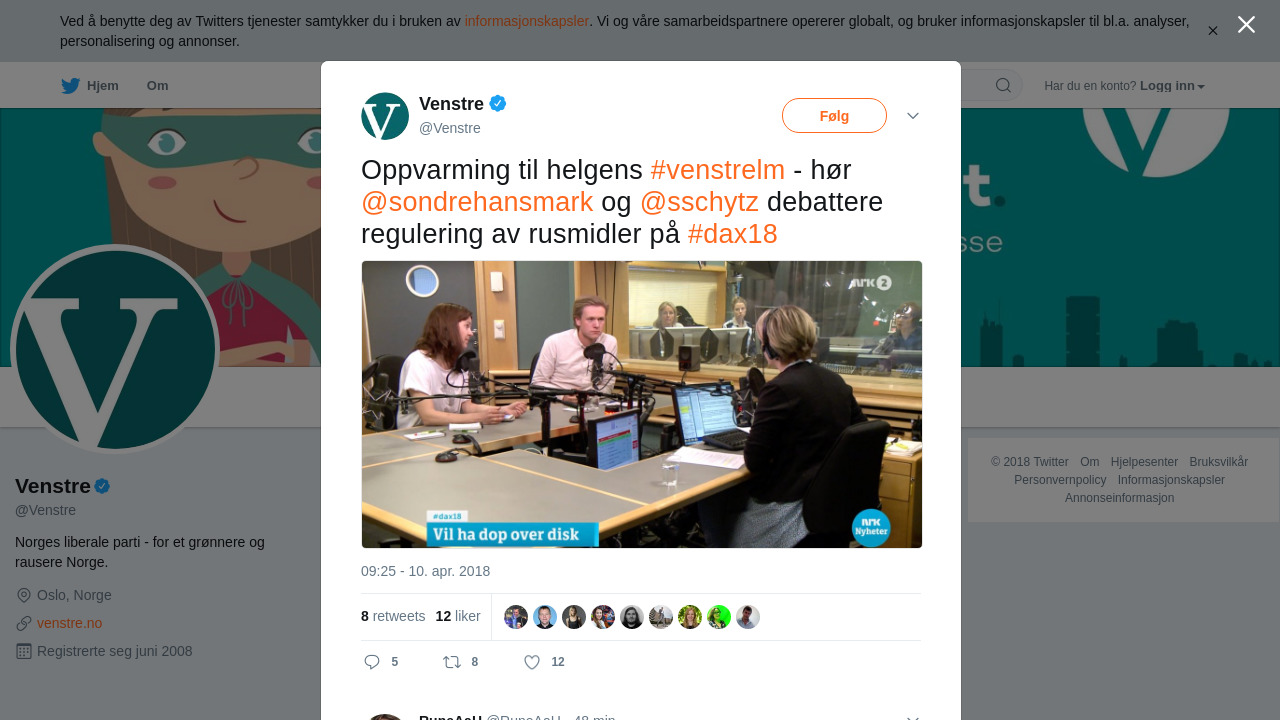Image resolution: width=1280 pixels, height=720 pixels.
Task: Open @sondrehansmark profile link
Action: (x=477, y=202)
